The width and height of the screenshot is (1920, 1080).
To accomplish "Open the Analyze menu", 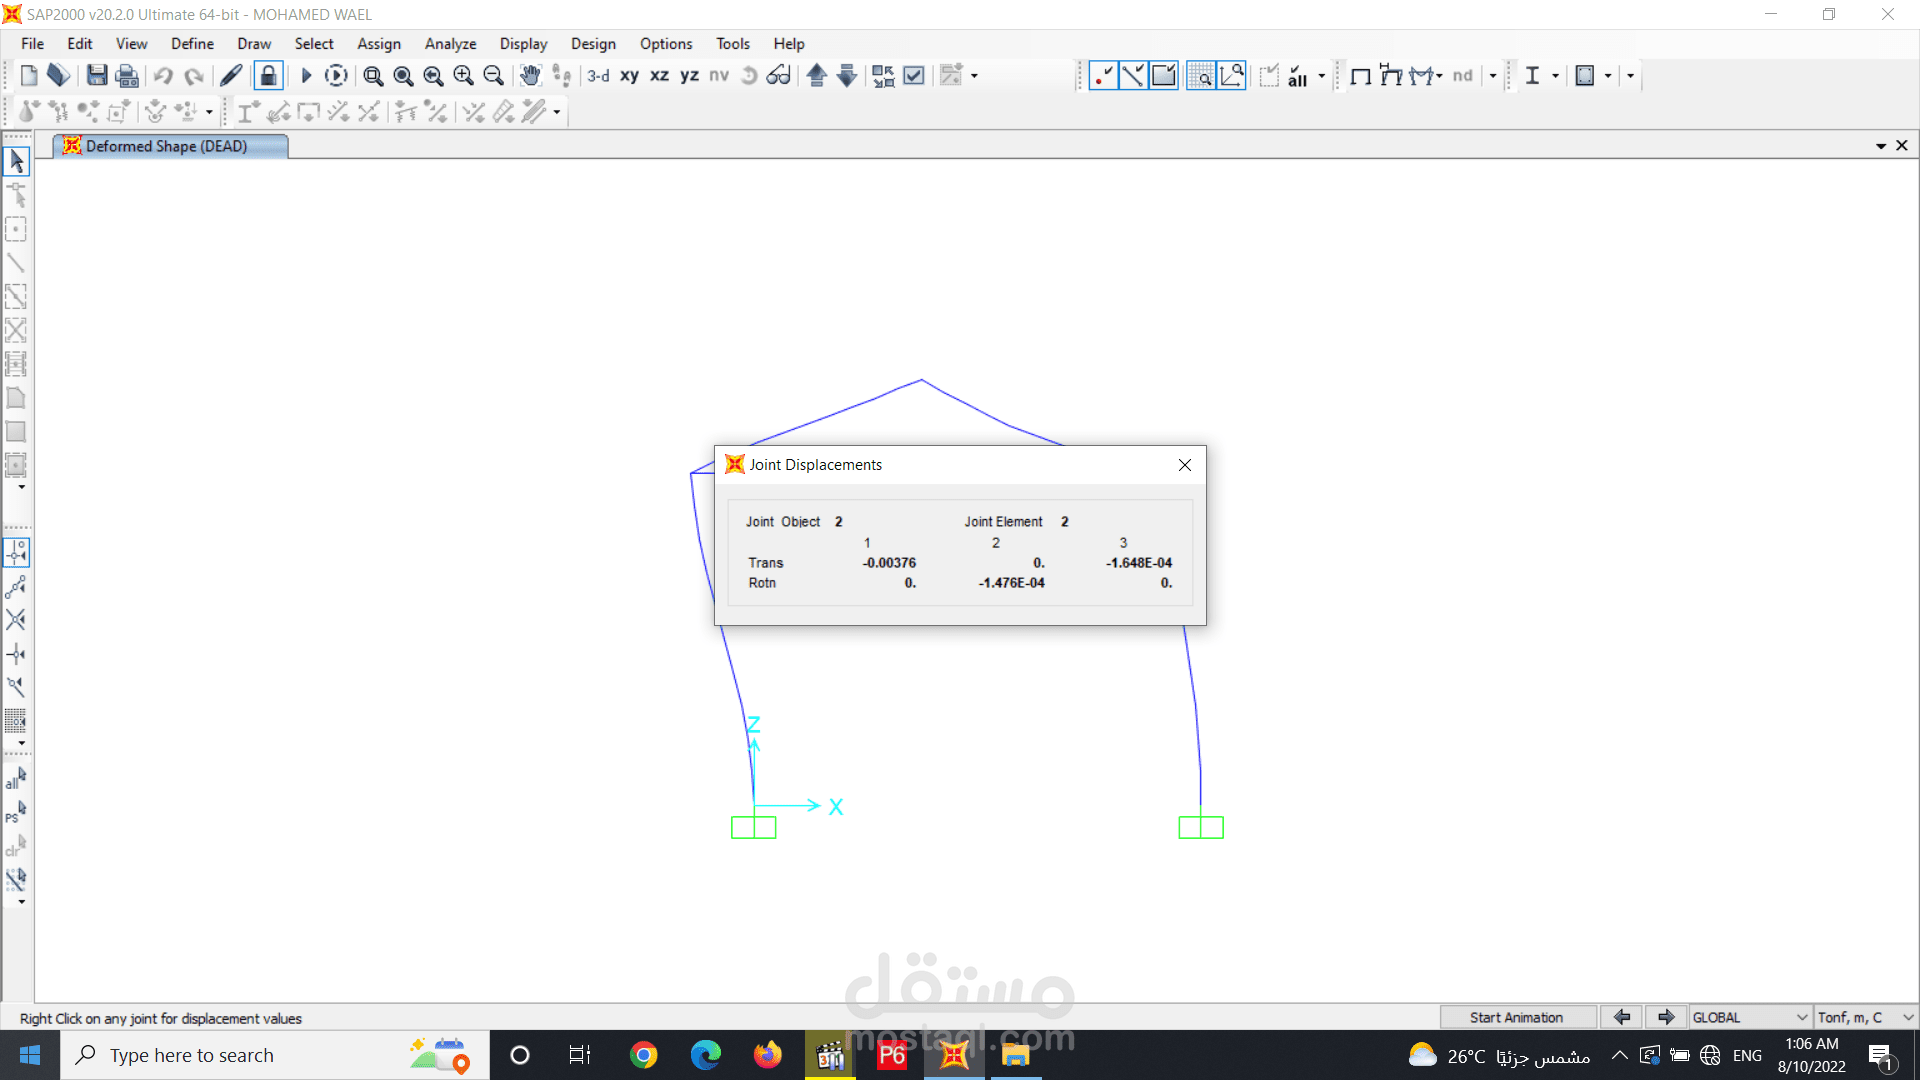I will pyautogui.click(x=450, y=44).
